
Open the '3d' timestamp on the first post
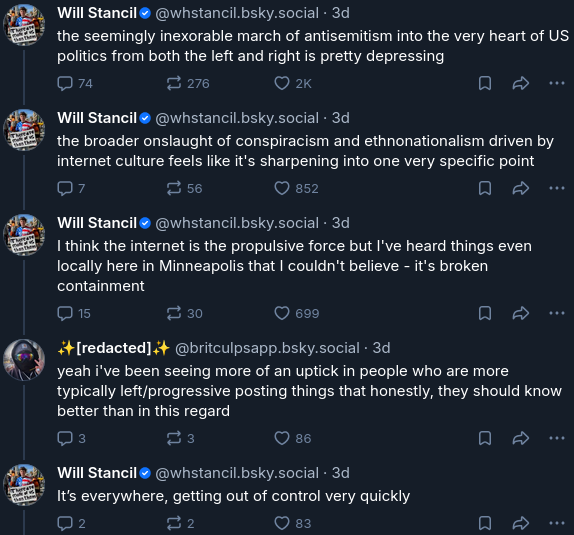click(x=340, y=13)
